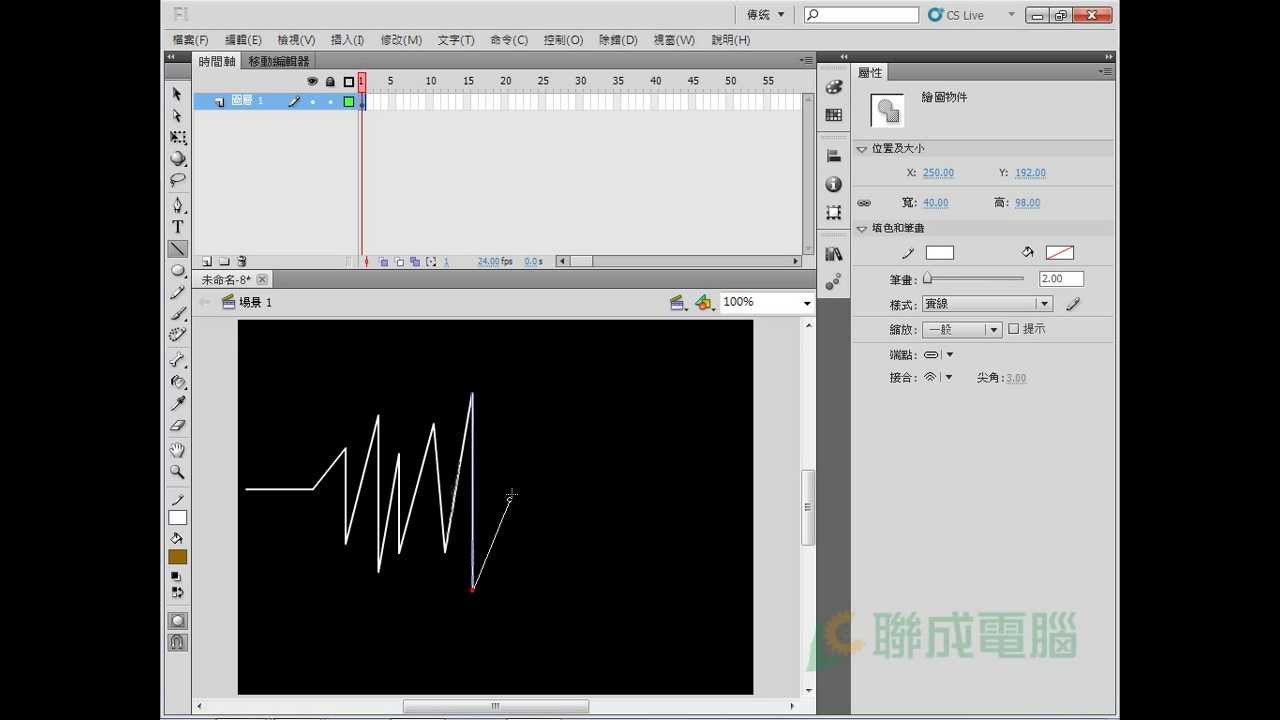This screenshot has height=720, width=1280.
Task: Open the 修改(M) menu
Action: pyautogui.click(x=401, y=40)
